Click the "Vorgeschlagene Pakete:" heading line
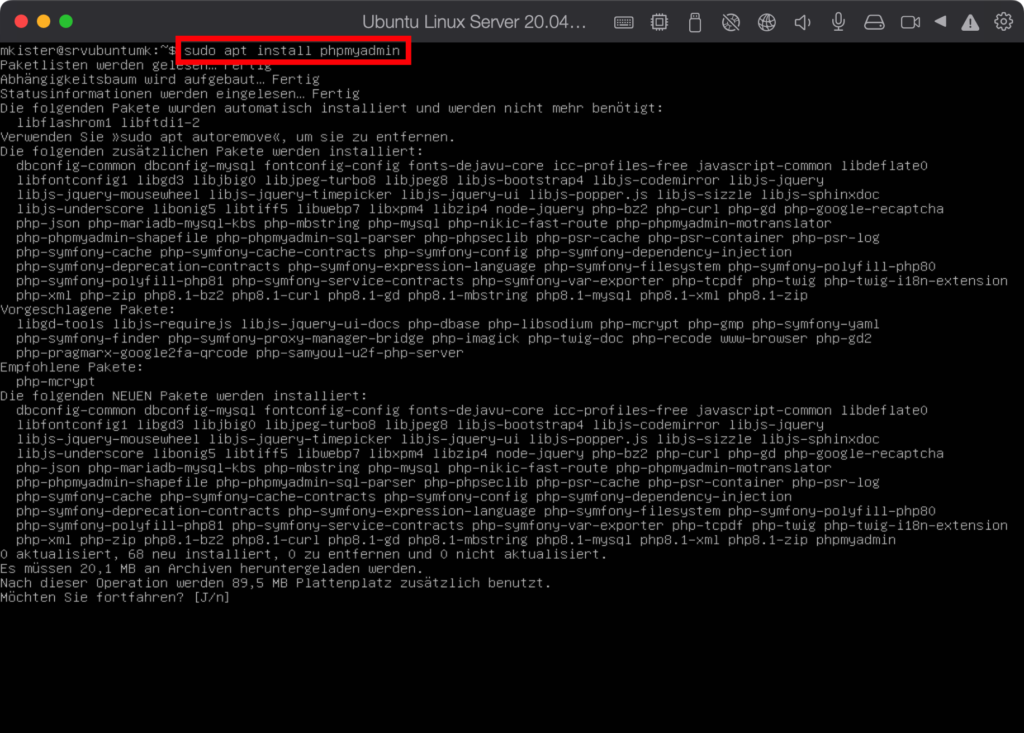1024x733 pixels. coord(88,309)
